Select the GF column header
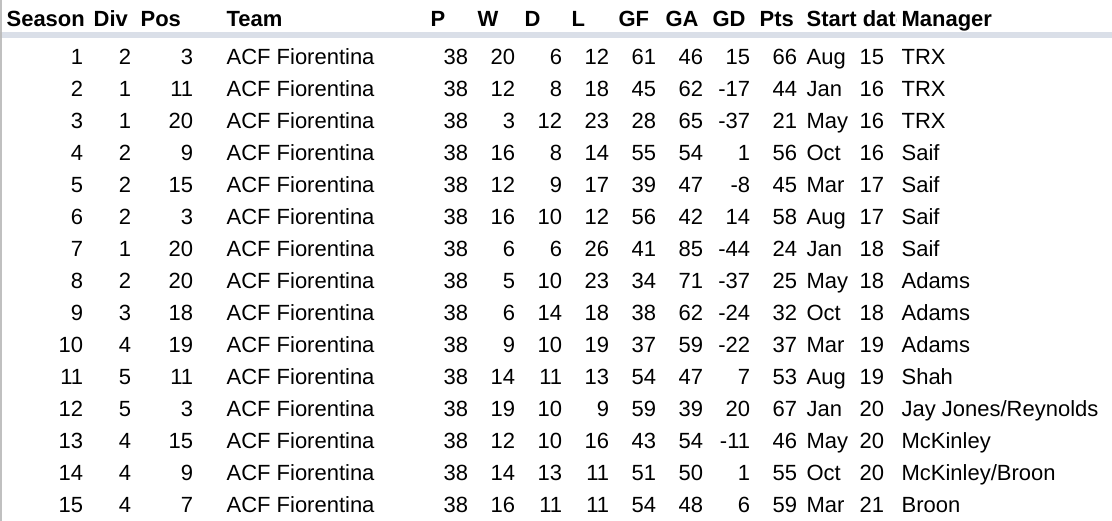This screenshot has width=1112, height=521. [x=634, y=19]
